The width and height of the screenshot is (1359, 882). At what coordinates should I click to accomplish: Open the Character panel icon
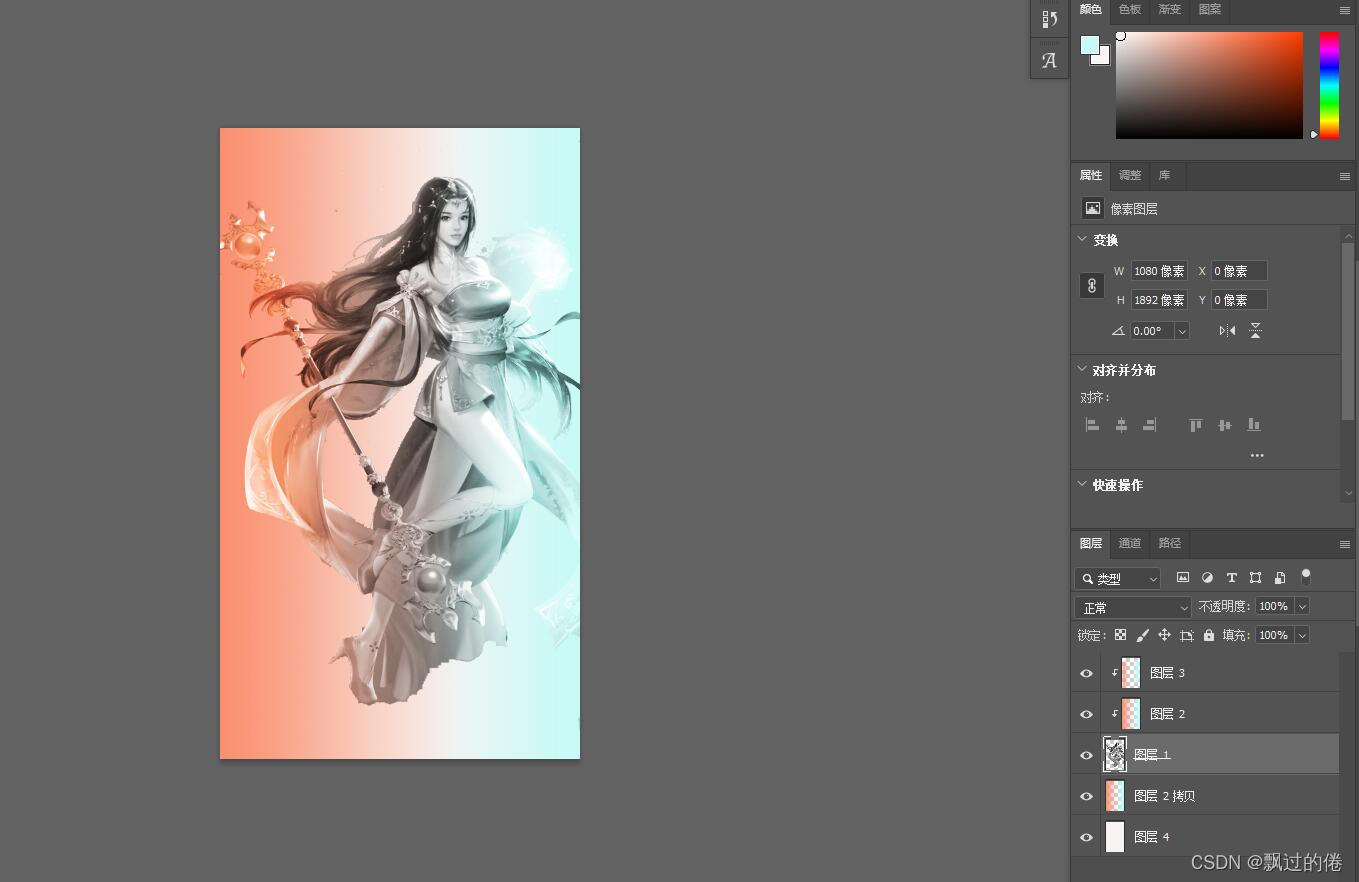point(1049,60)
